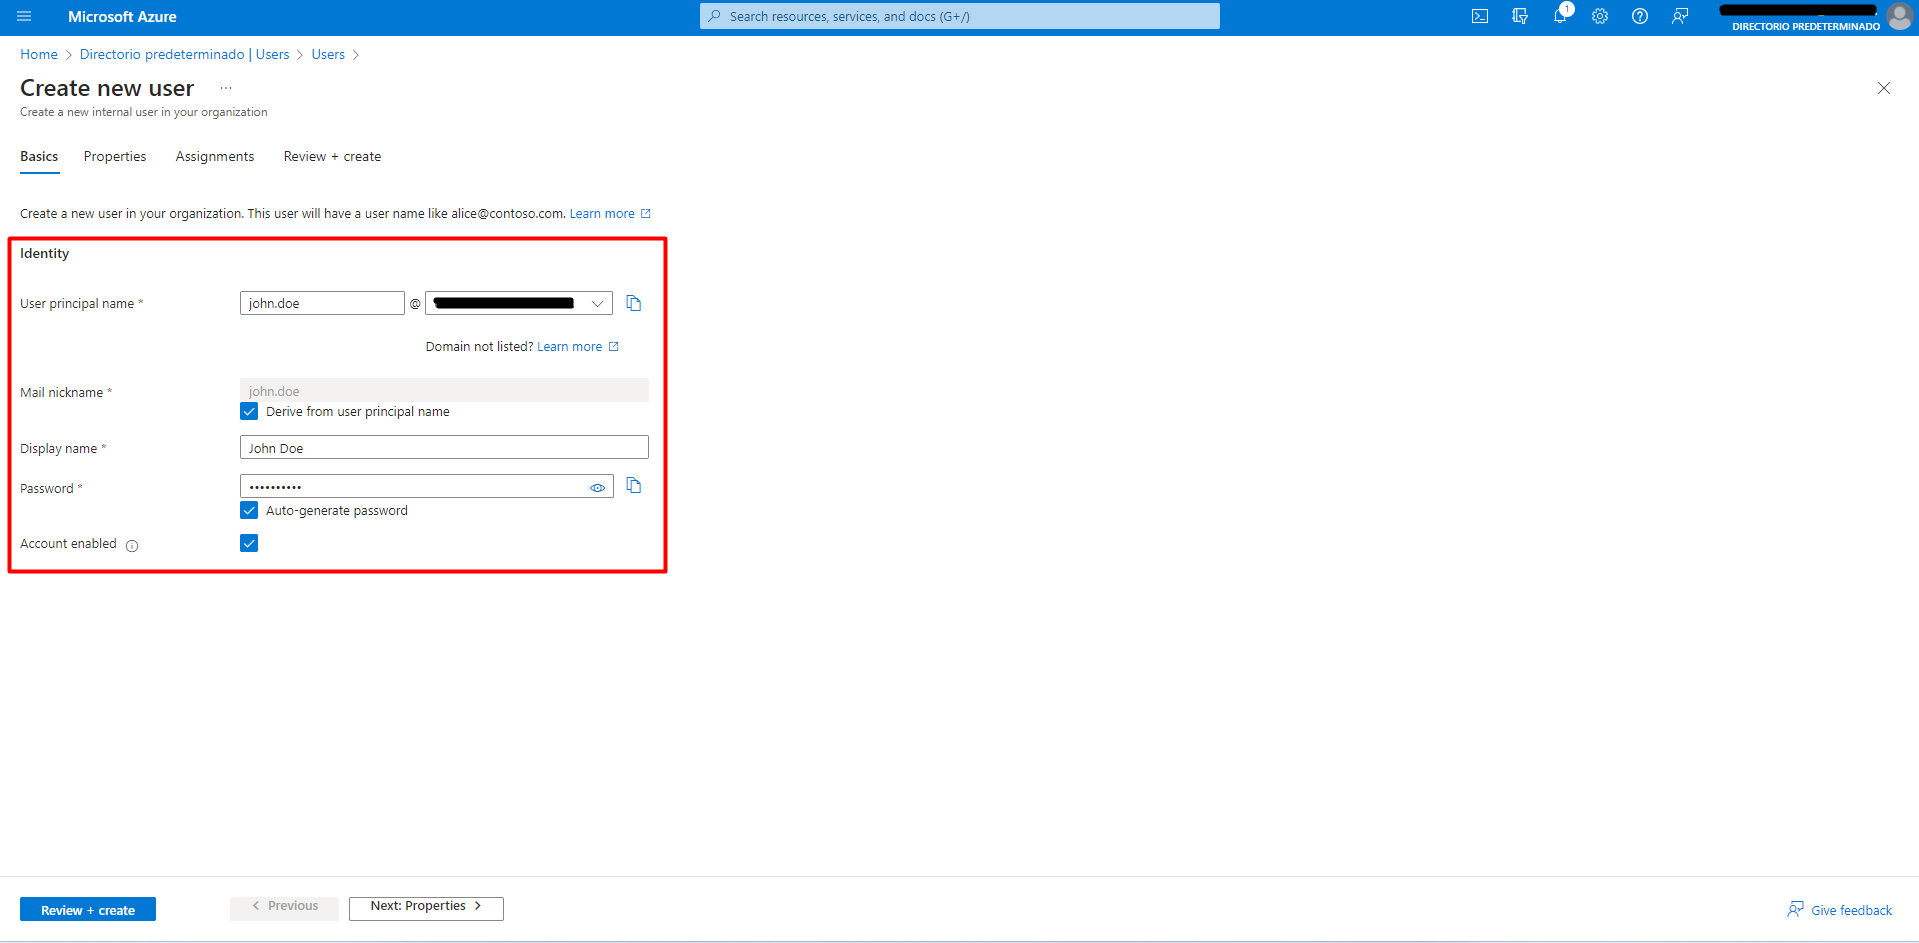Launch Cloud Shell from the top bar
Image resolution: width=1919 pixels, height=943 pixels.
tap(1480, 16)
